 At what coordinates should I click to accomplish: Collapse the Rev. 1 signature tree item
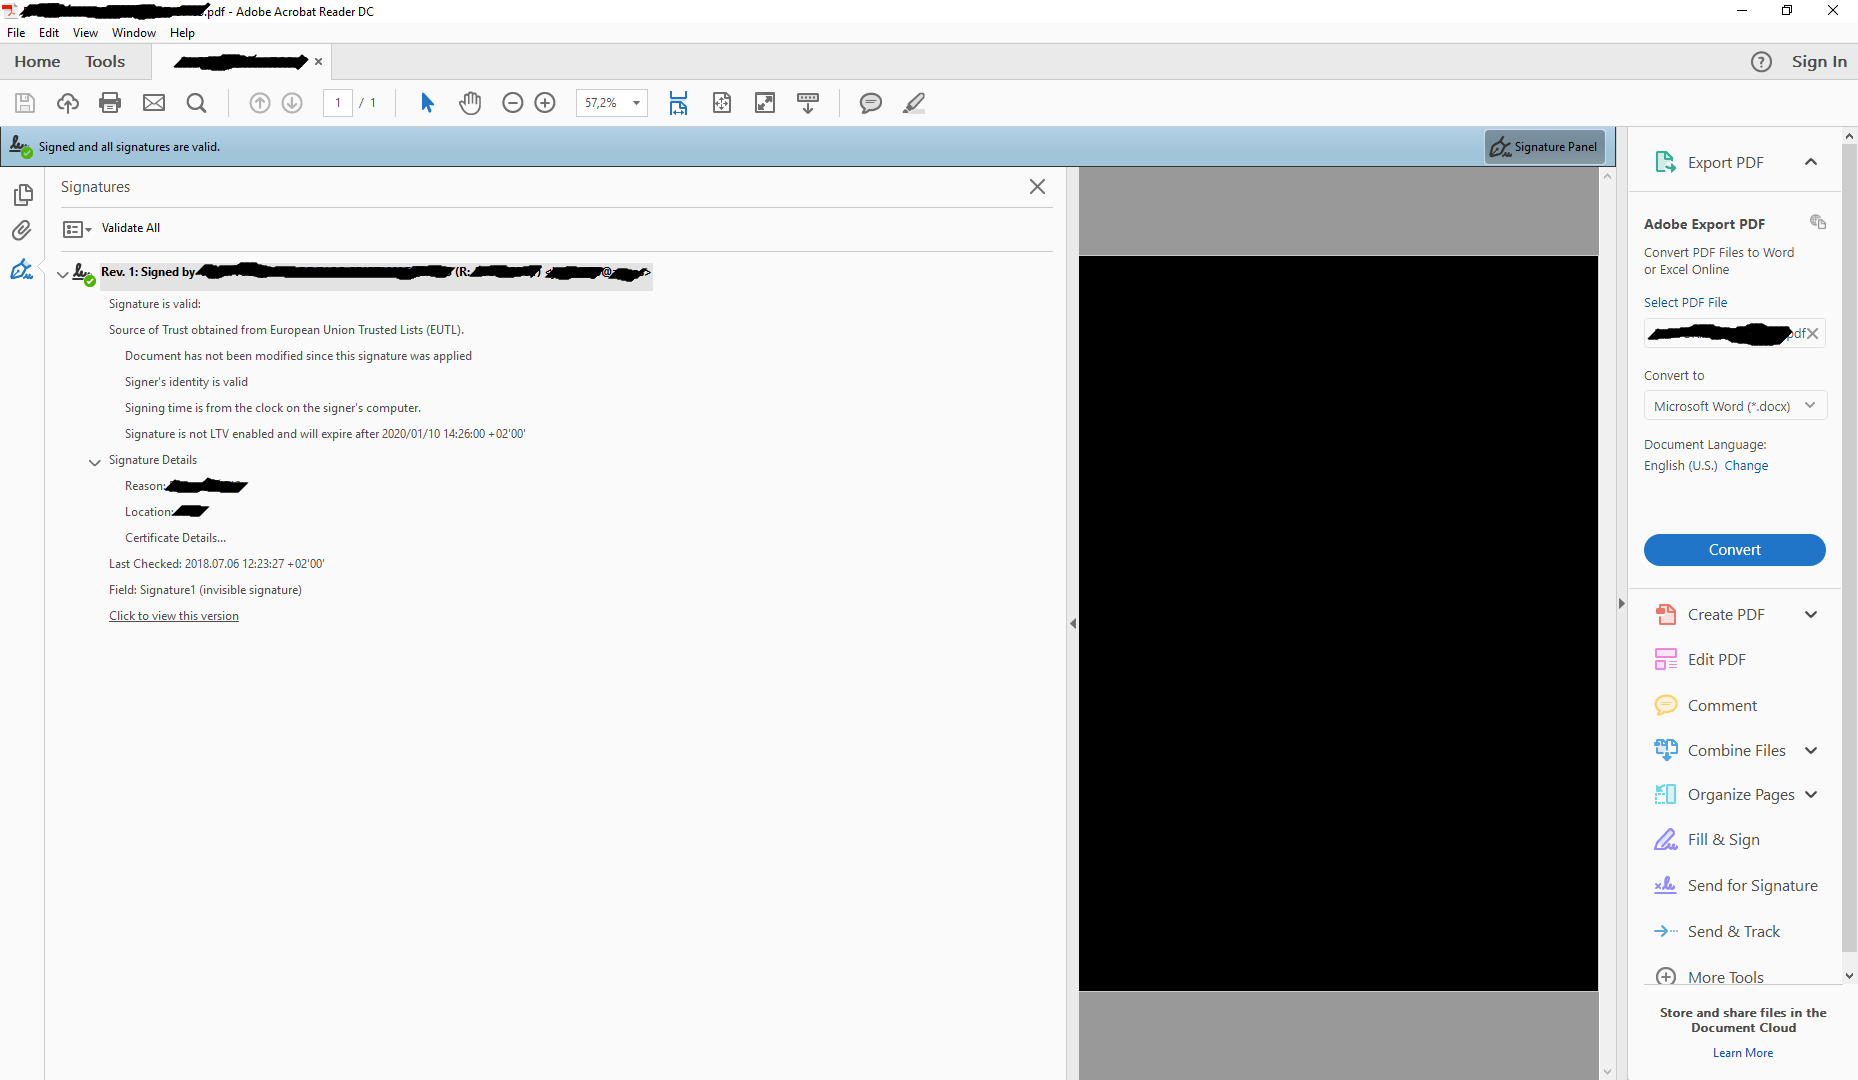pyautogui.click(x=63, y=274)
